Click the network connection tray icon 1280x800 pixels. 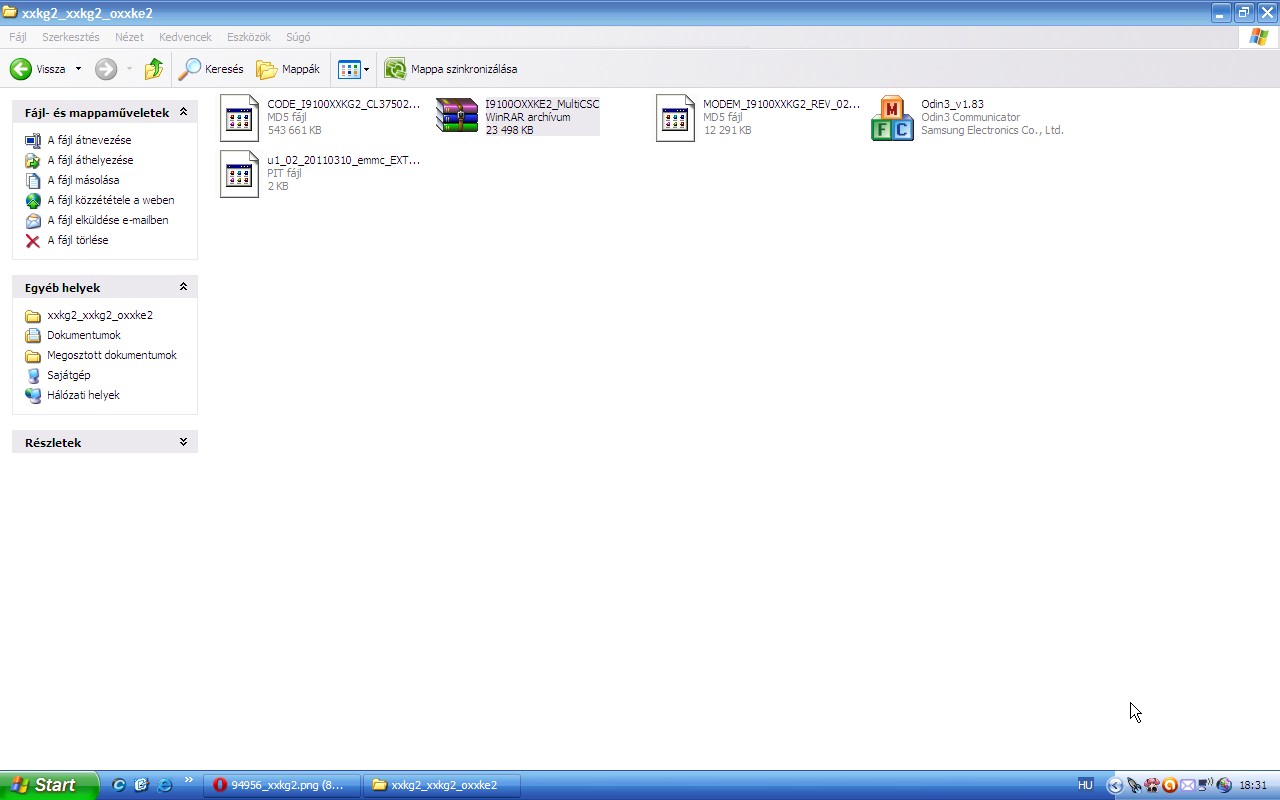(x=1205, y=785)
